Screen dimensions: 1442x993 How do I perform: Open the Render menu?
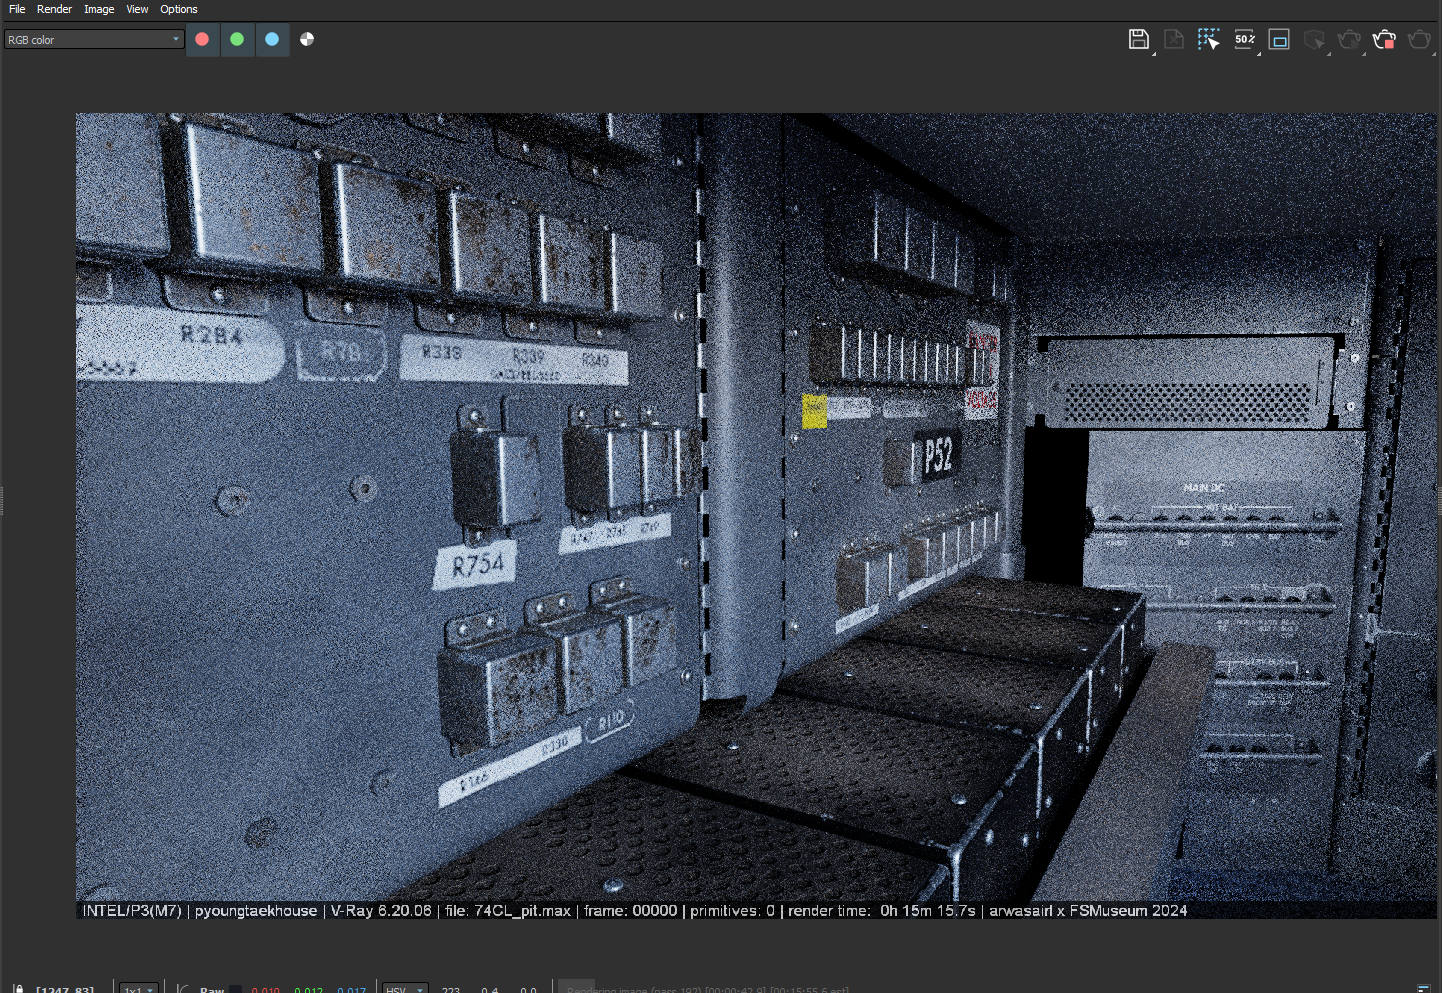pos(54,9)
